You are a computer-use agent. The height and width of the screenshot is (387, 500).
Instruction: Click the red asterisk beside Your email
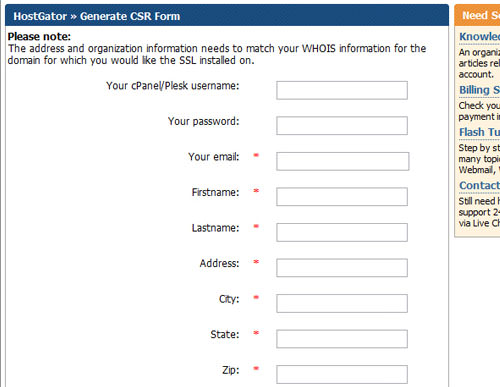pyautogui.click(x=256, y=155)
